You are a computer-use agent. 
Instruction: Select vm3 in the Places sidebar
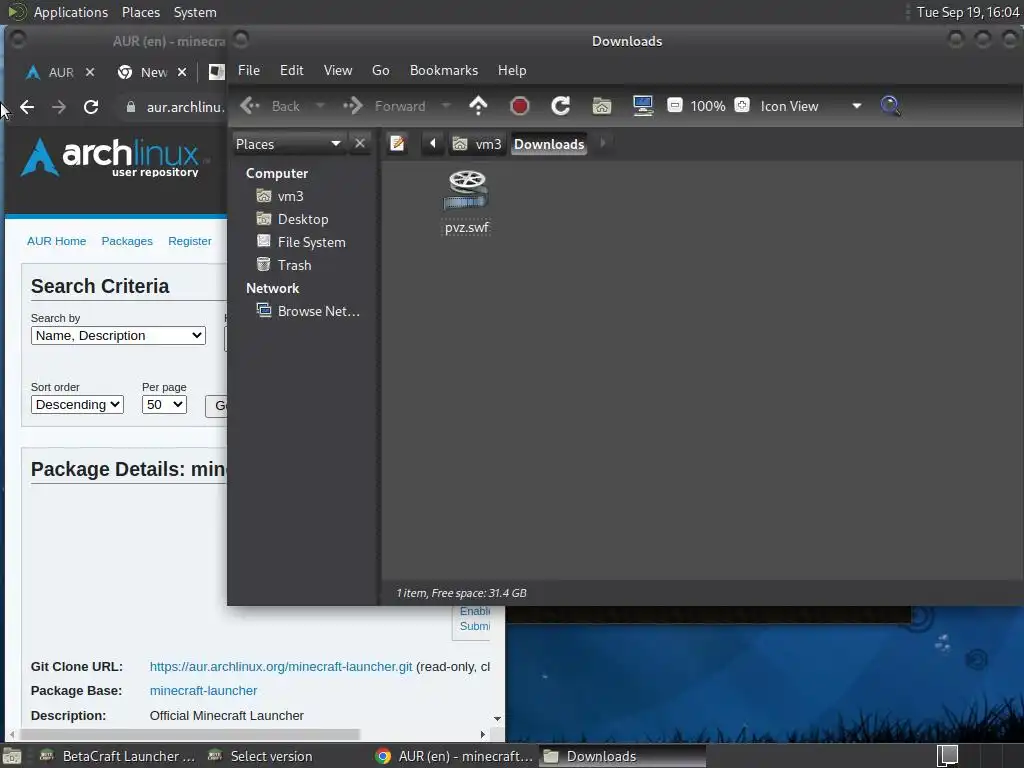point(291,196)
